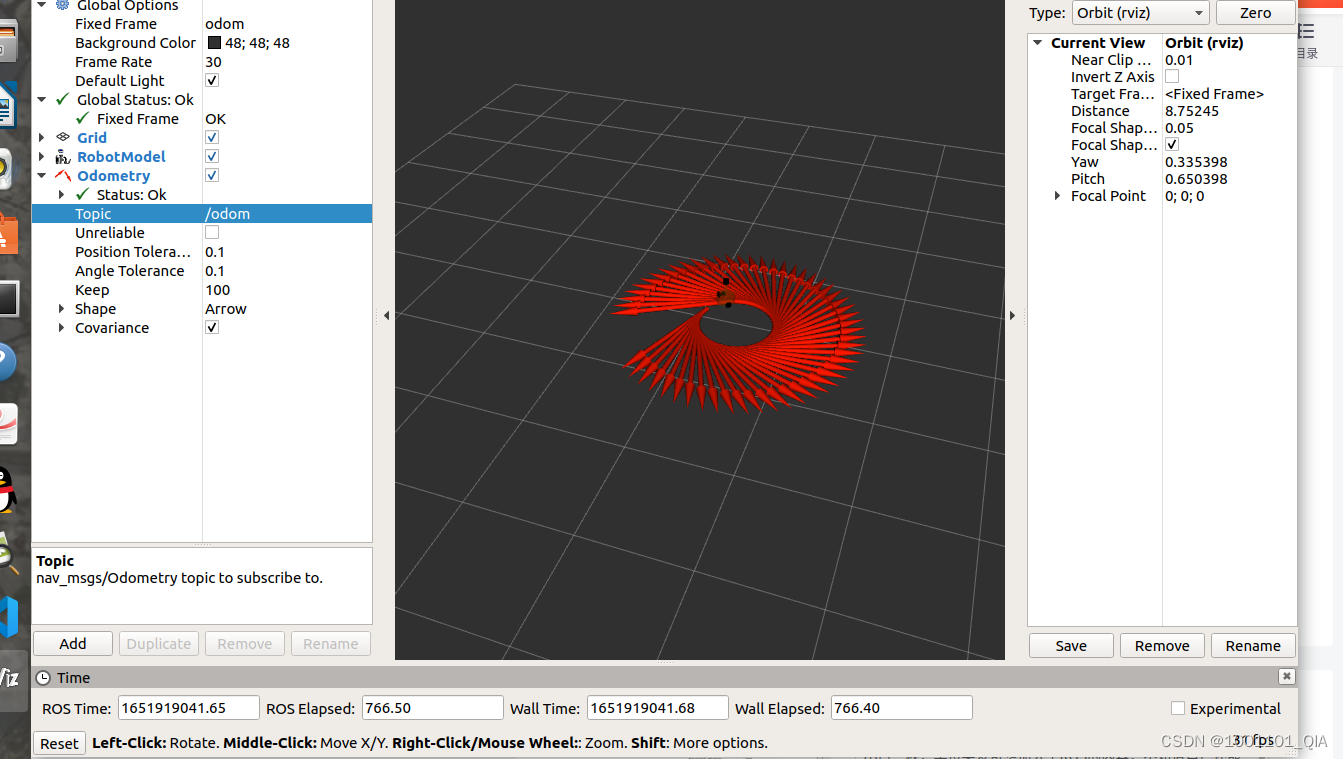
Task: Expand the Focal Point property
Action: 1058,196
